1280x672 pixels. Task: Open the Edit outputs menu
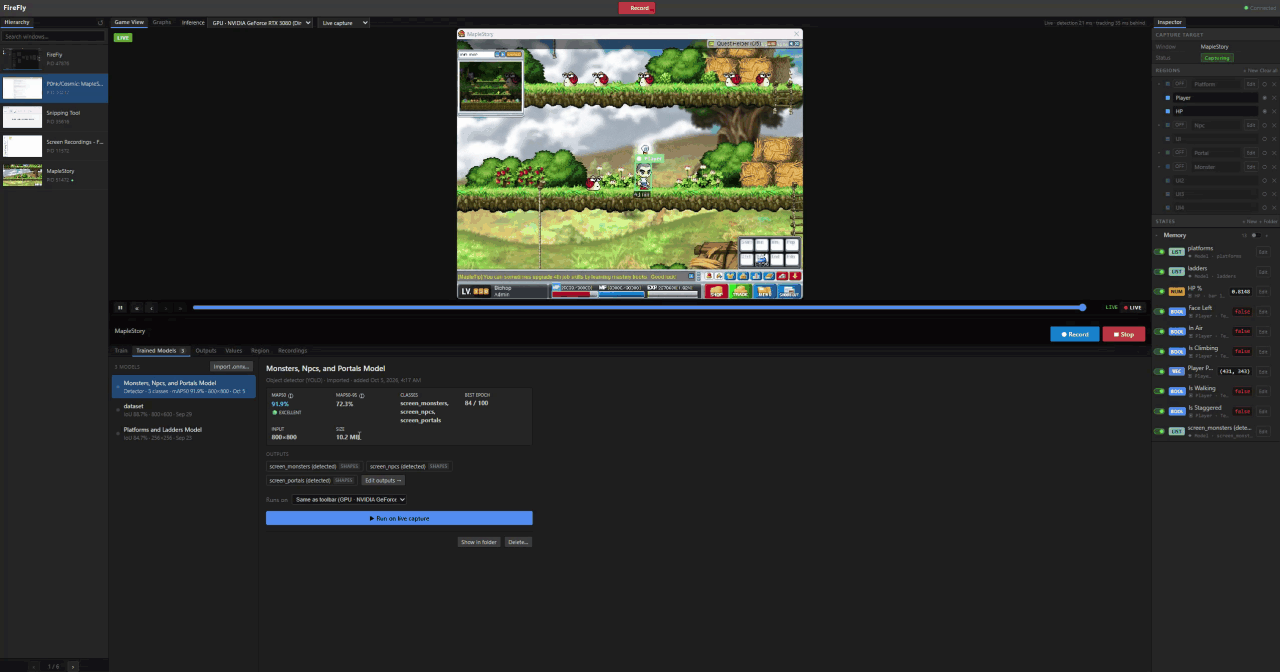point(383,480)
